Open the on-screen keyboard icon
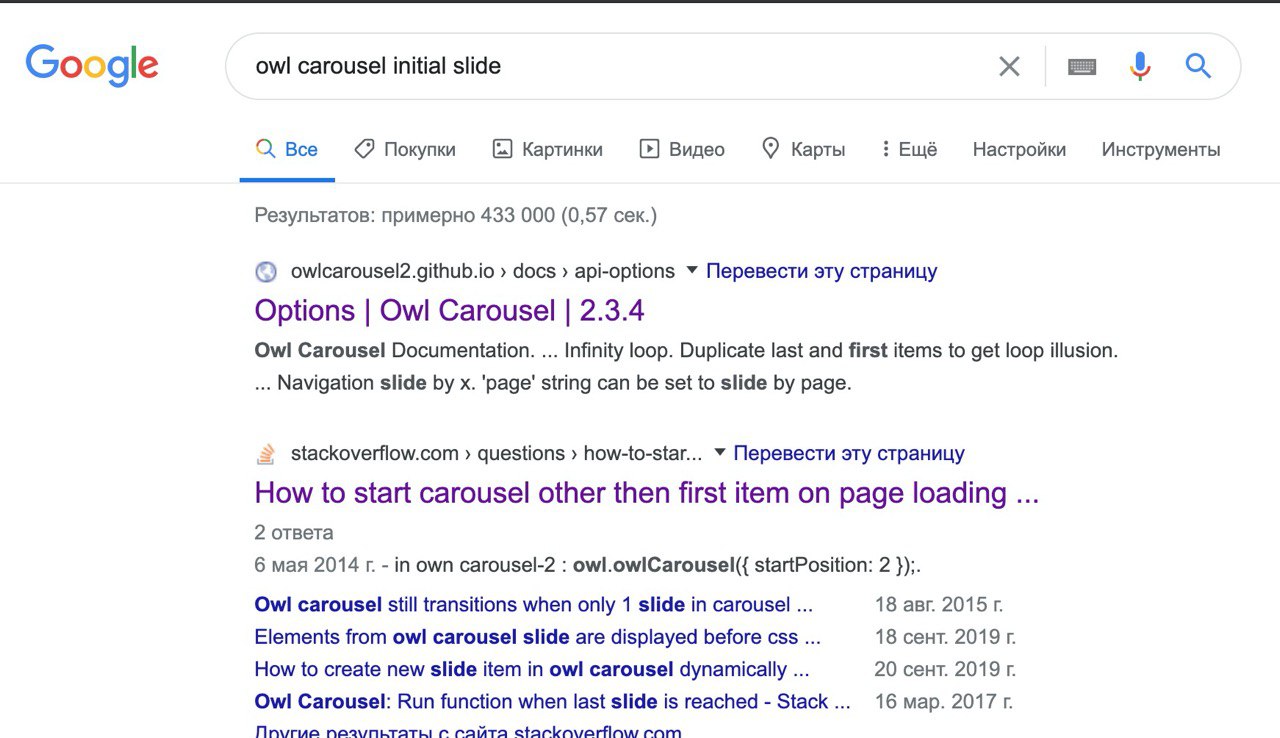 pyautogui.click(x=1082, y=67)
